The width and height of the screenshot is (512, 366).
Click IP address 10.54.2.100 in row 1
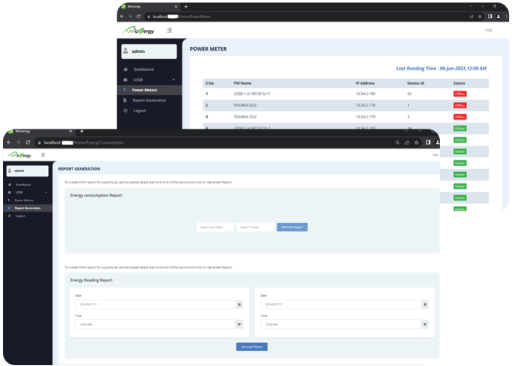point(366,94)
